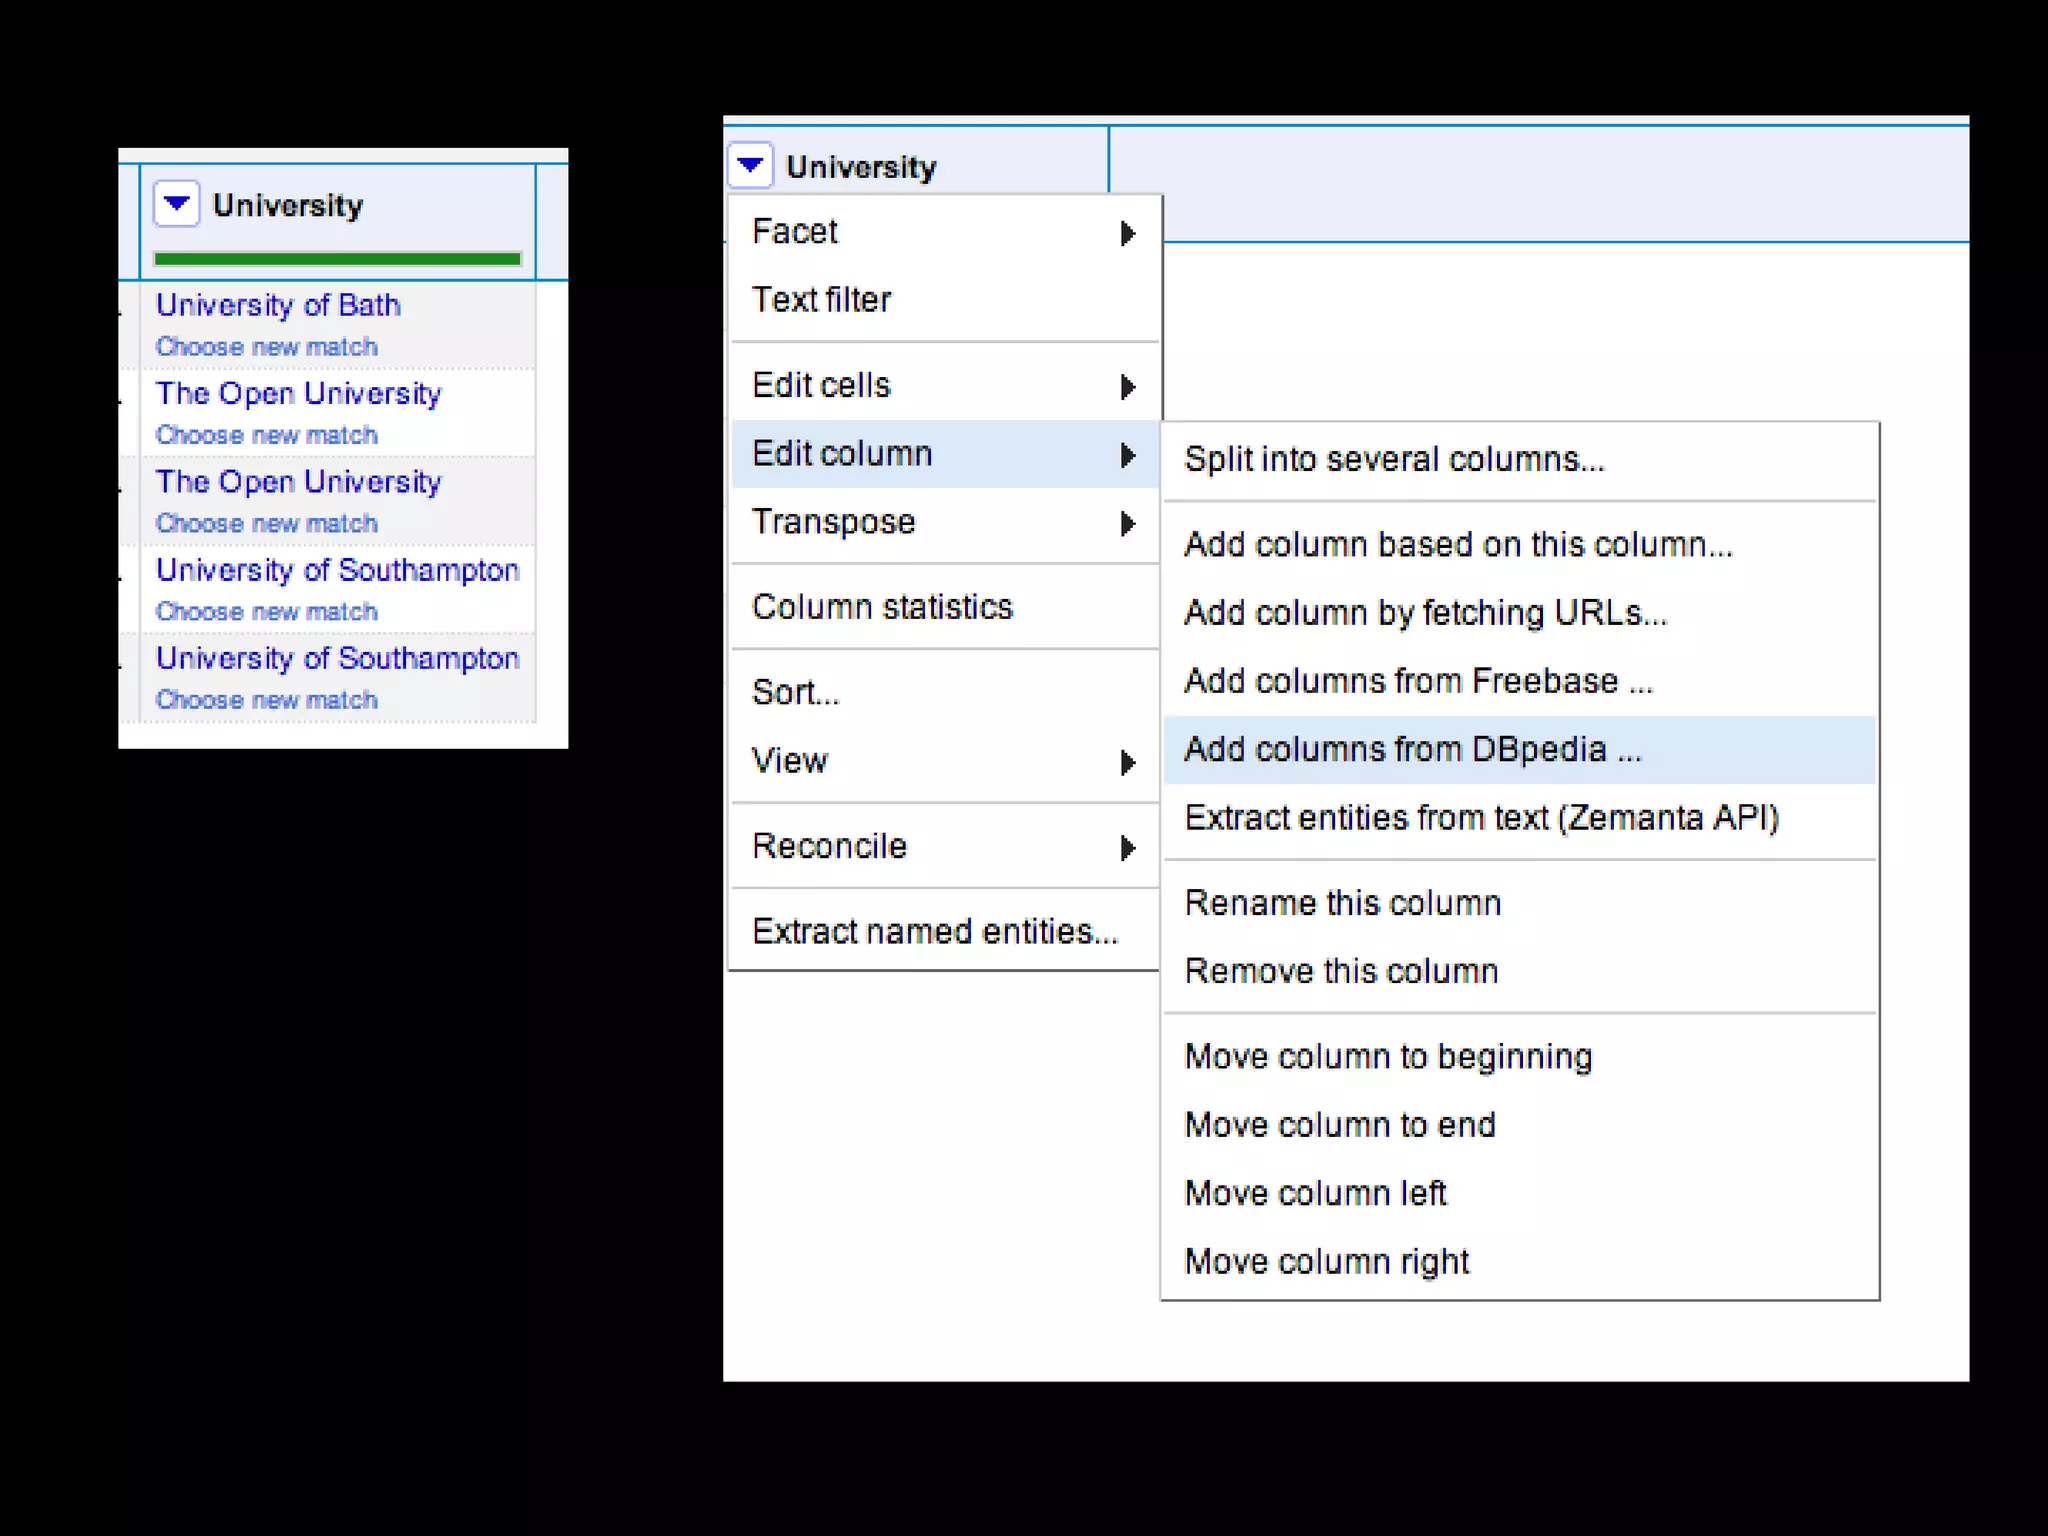The width and height of the screenshot is (2048, 1536).
Task: Open the University of Bath link
Action: (278, 305)
